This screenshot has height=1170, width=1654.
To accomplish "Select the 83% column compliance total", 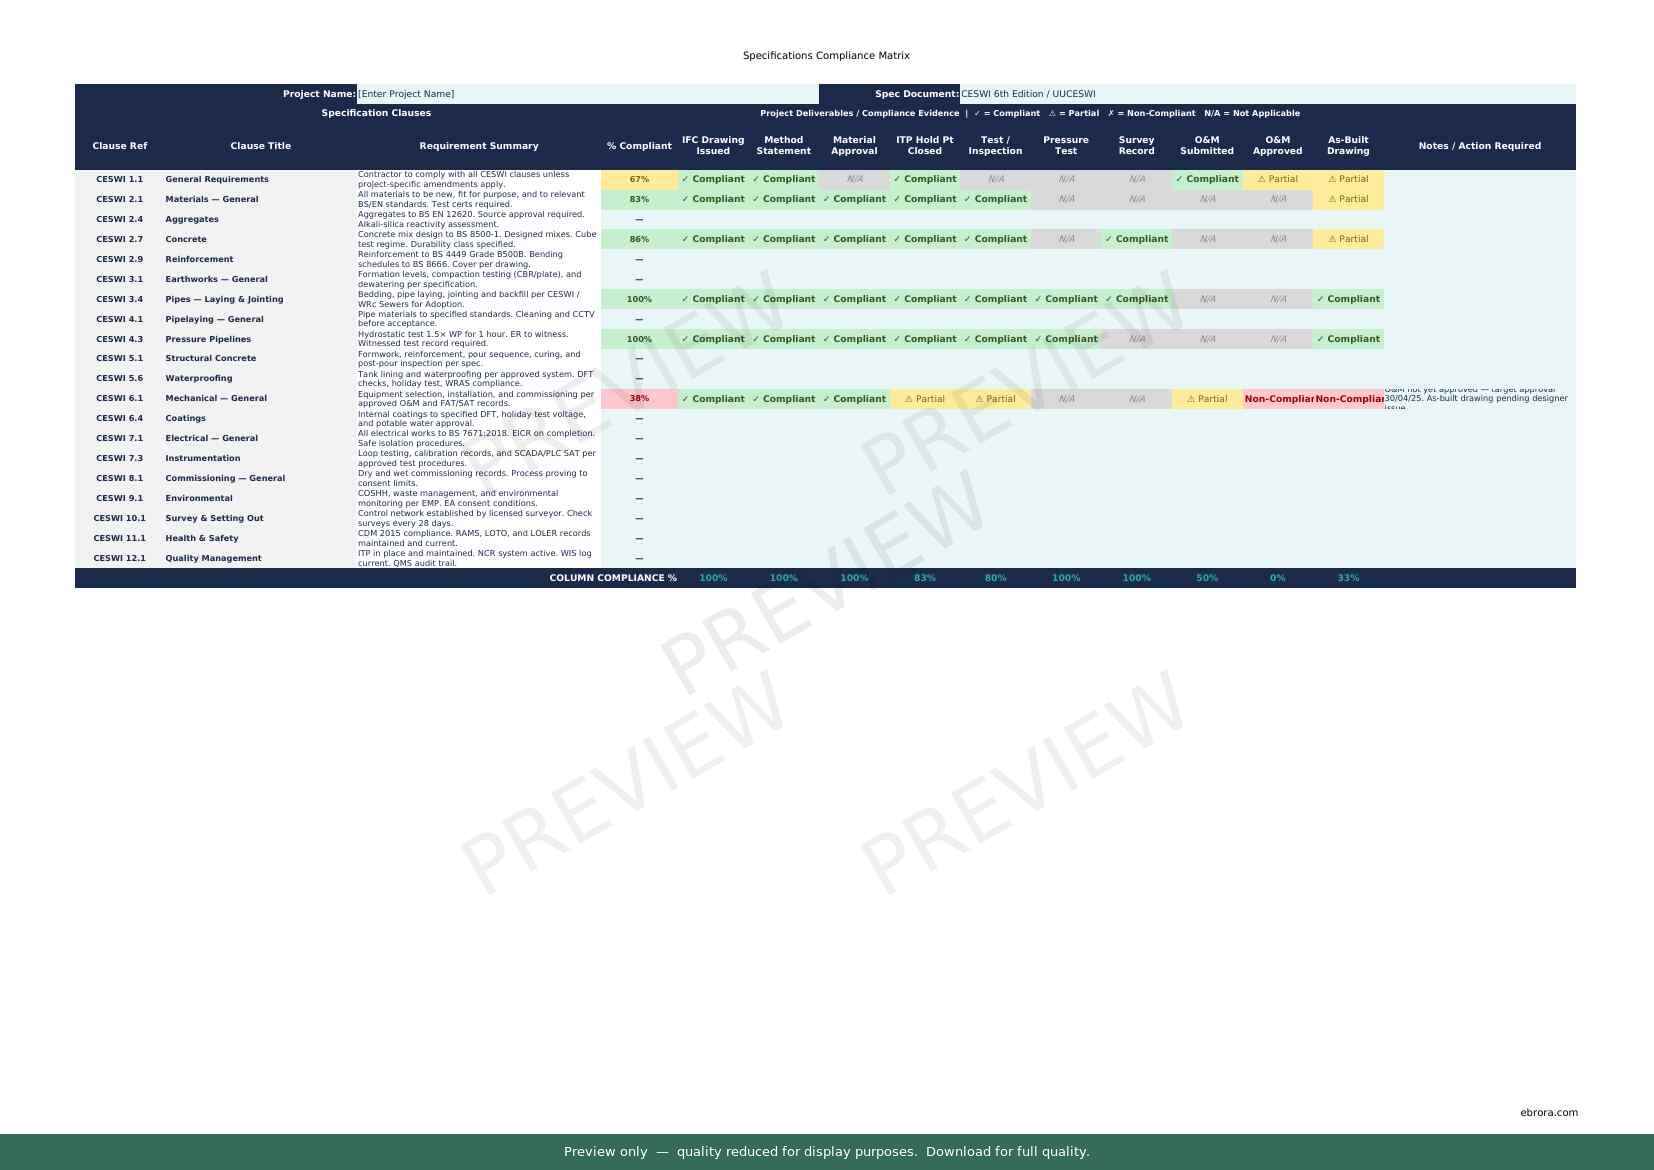I will click(x=924, y=578).
